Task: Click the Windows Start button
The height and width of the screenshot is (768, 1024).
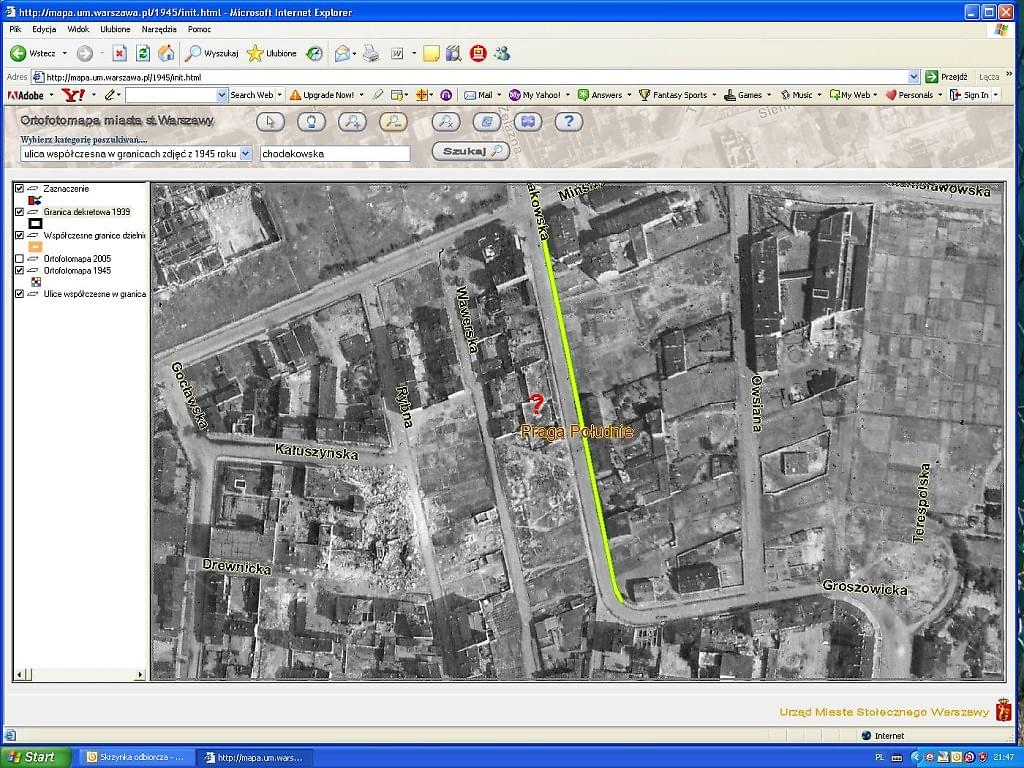Action: coord(35,757)
